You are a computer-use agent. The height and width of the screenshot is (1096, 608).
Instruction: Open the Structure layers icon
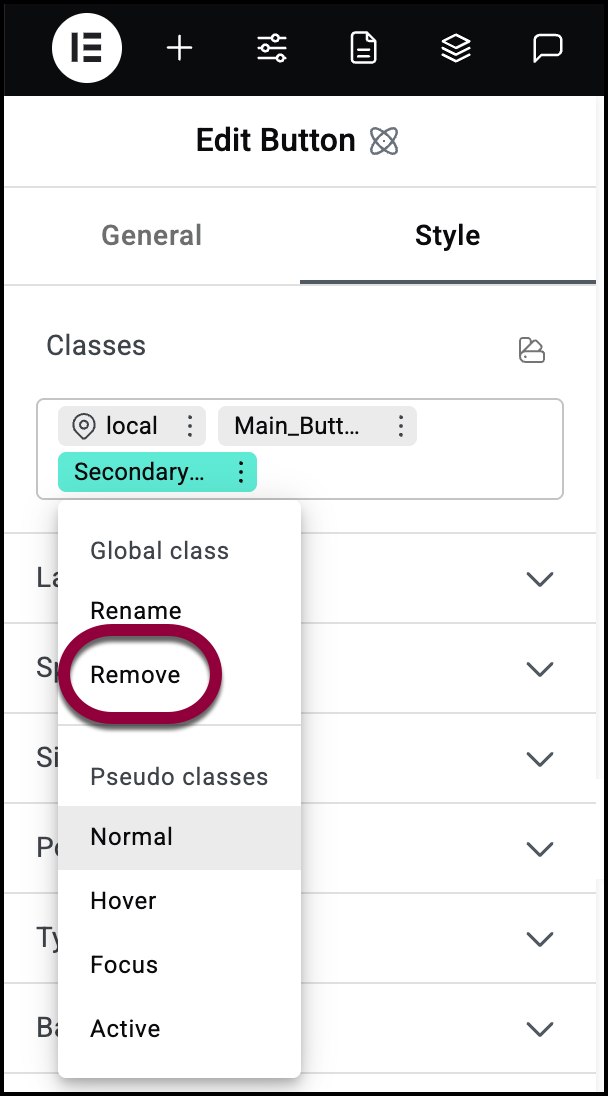[456, 48]
